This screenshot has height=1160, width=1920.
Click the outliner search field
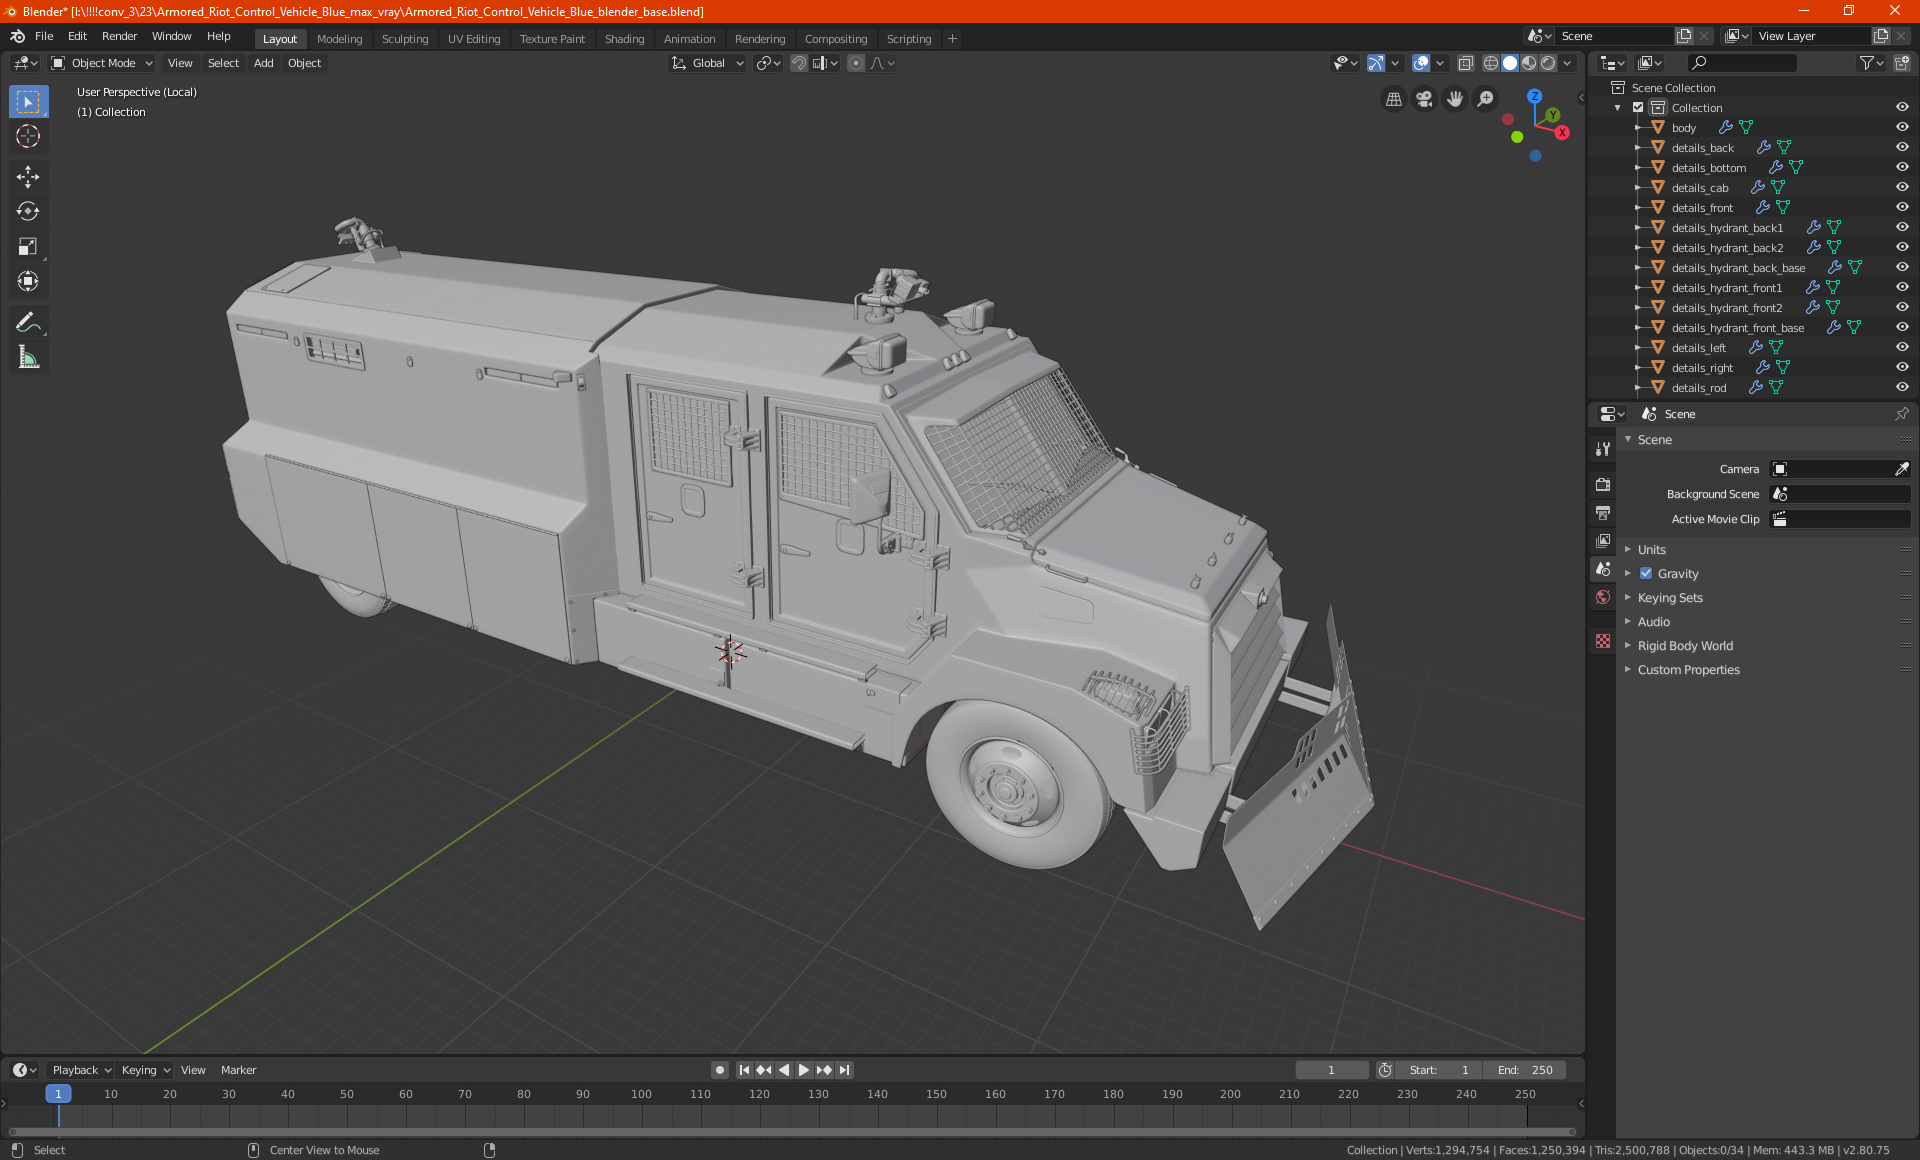point(1741,63)
